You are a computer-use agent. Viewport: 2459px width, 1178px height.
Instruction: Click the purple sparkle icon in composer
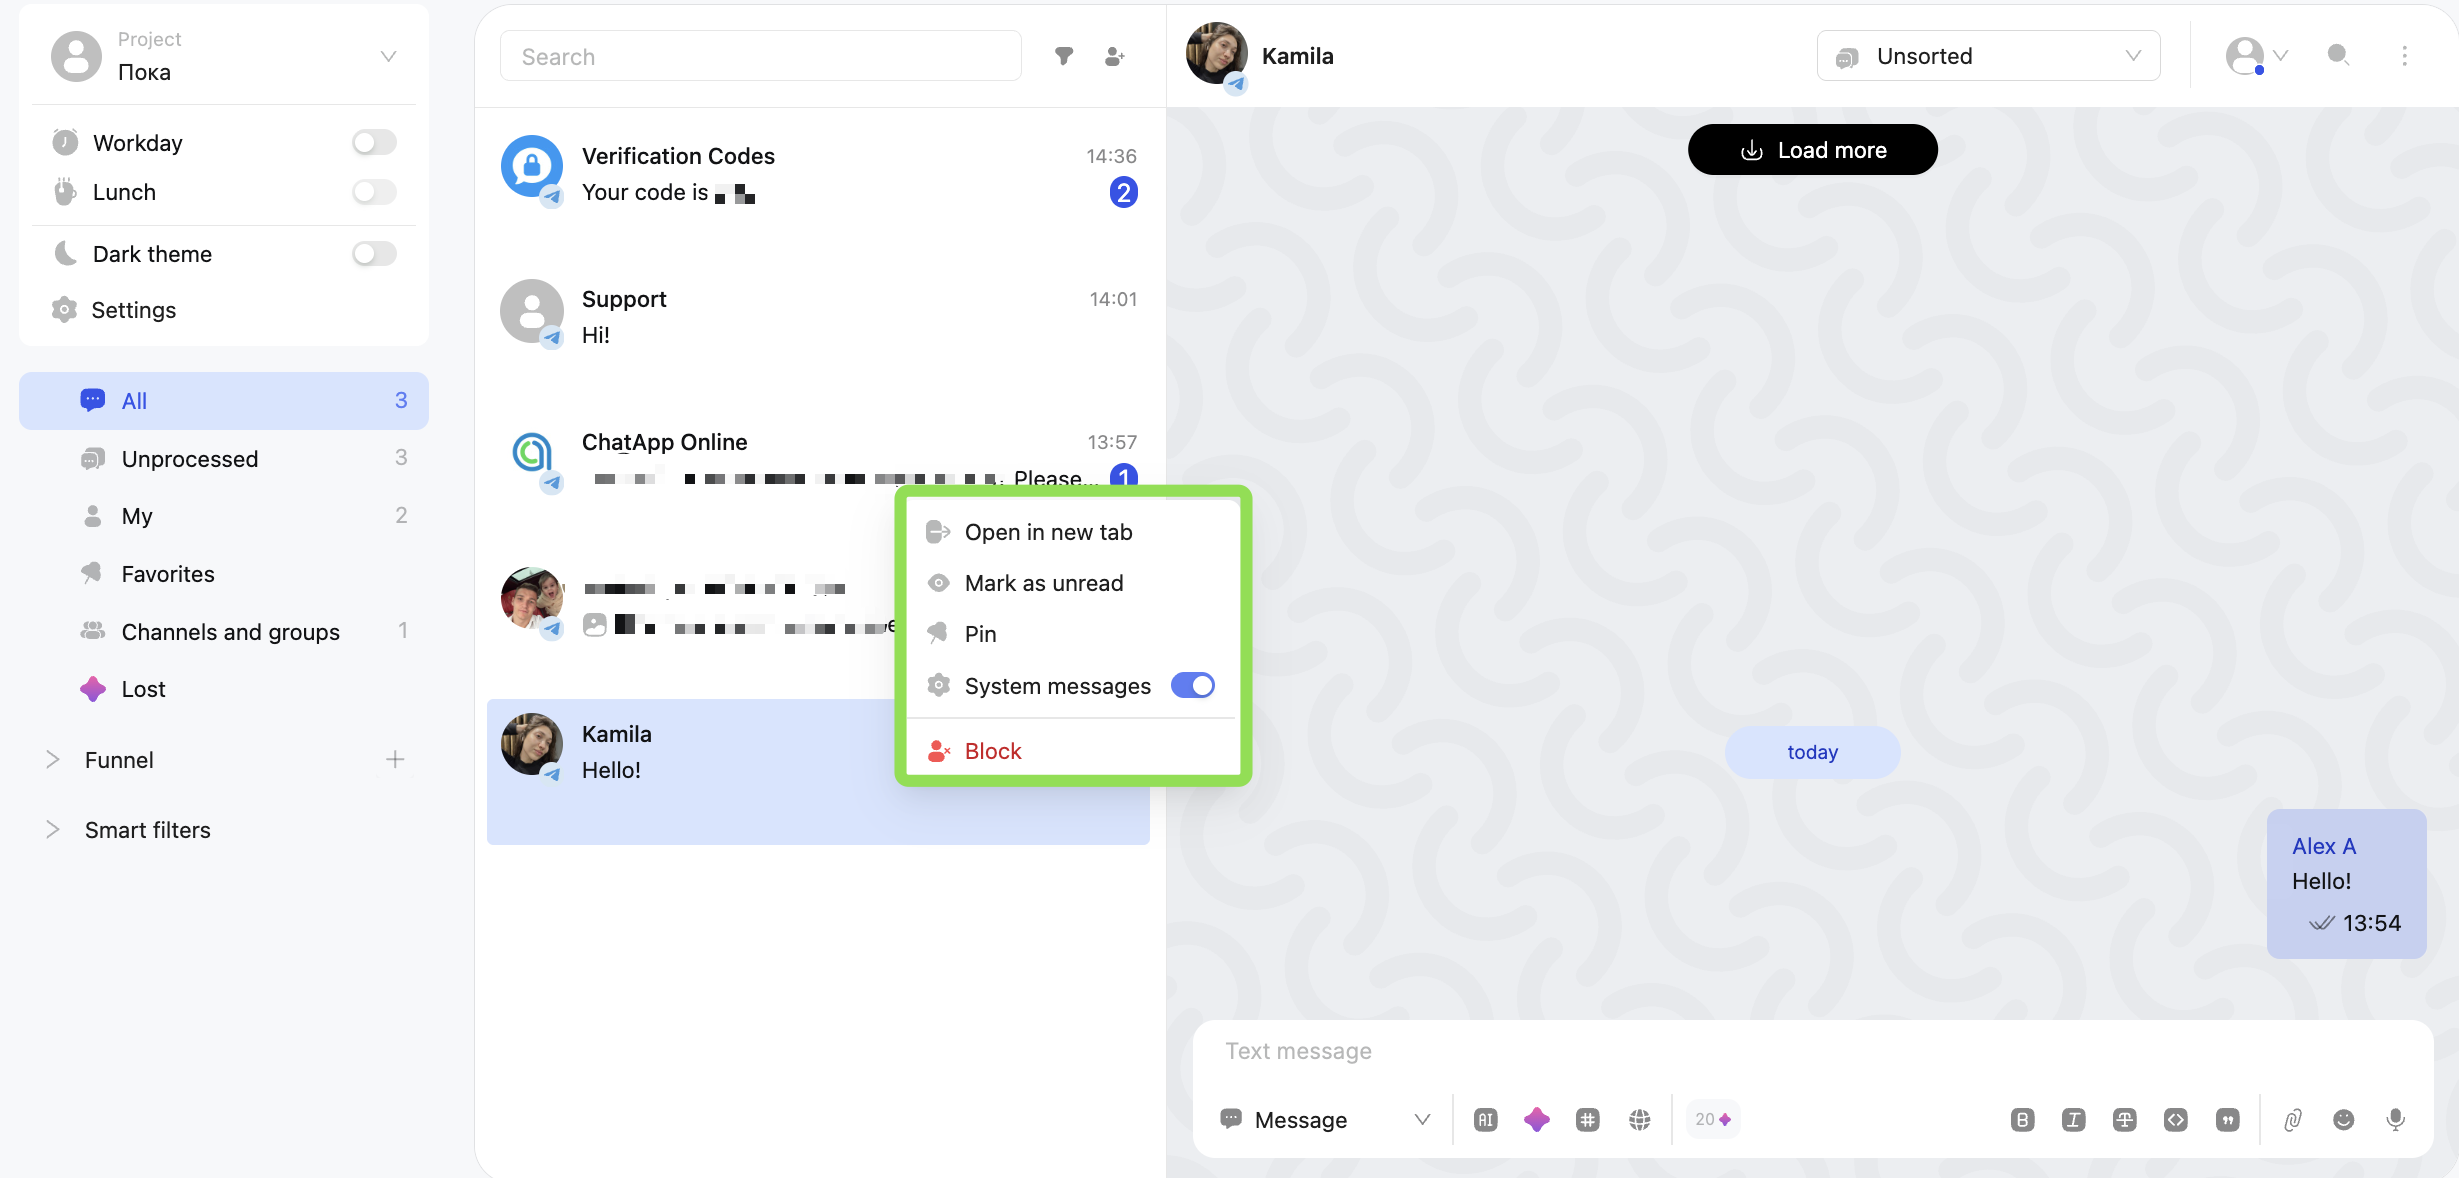pos(1537,1120)
